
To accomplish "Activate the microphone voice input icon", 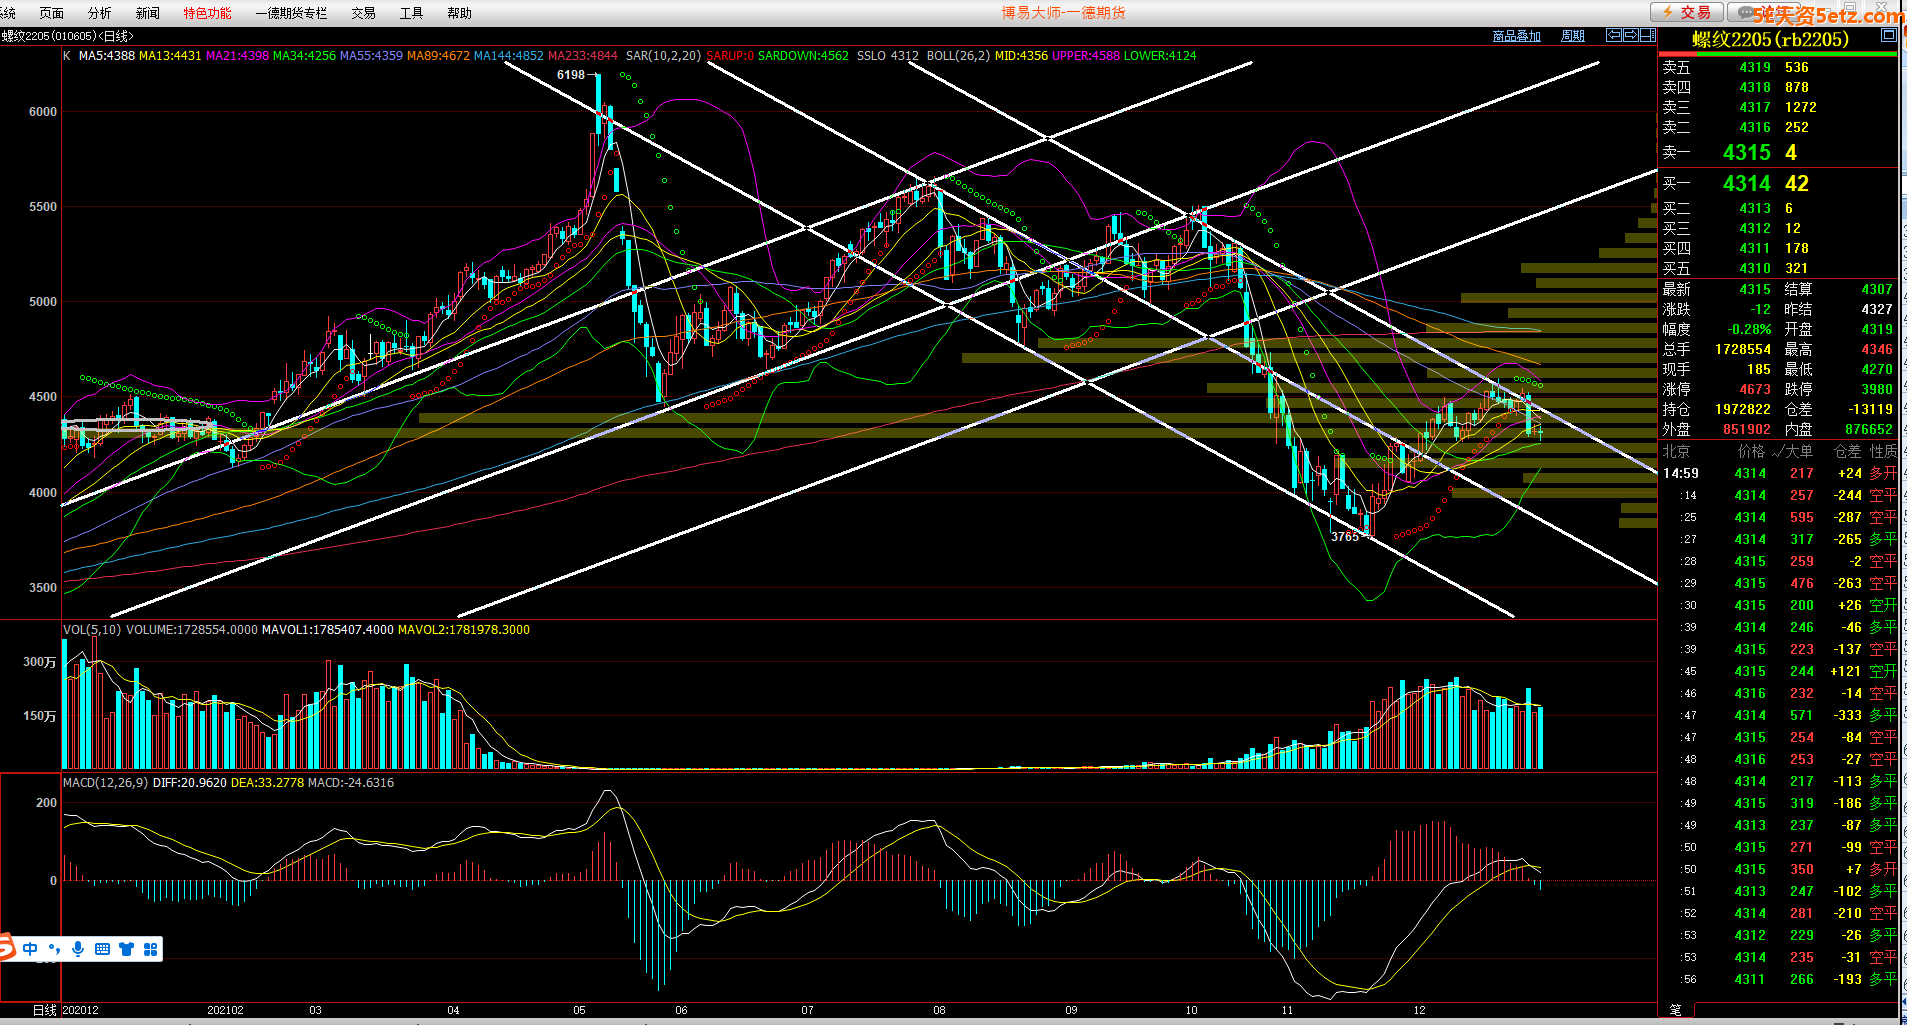I will (78, 949).
